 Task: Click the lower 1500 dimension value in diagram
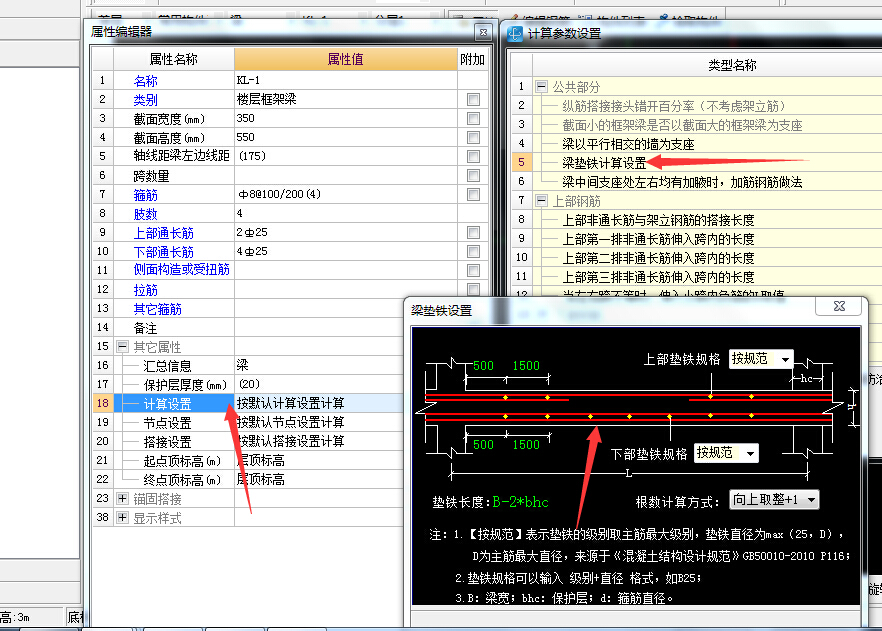pyautogui.click(x=526, y=445)
